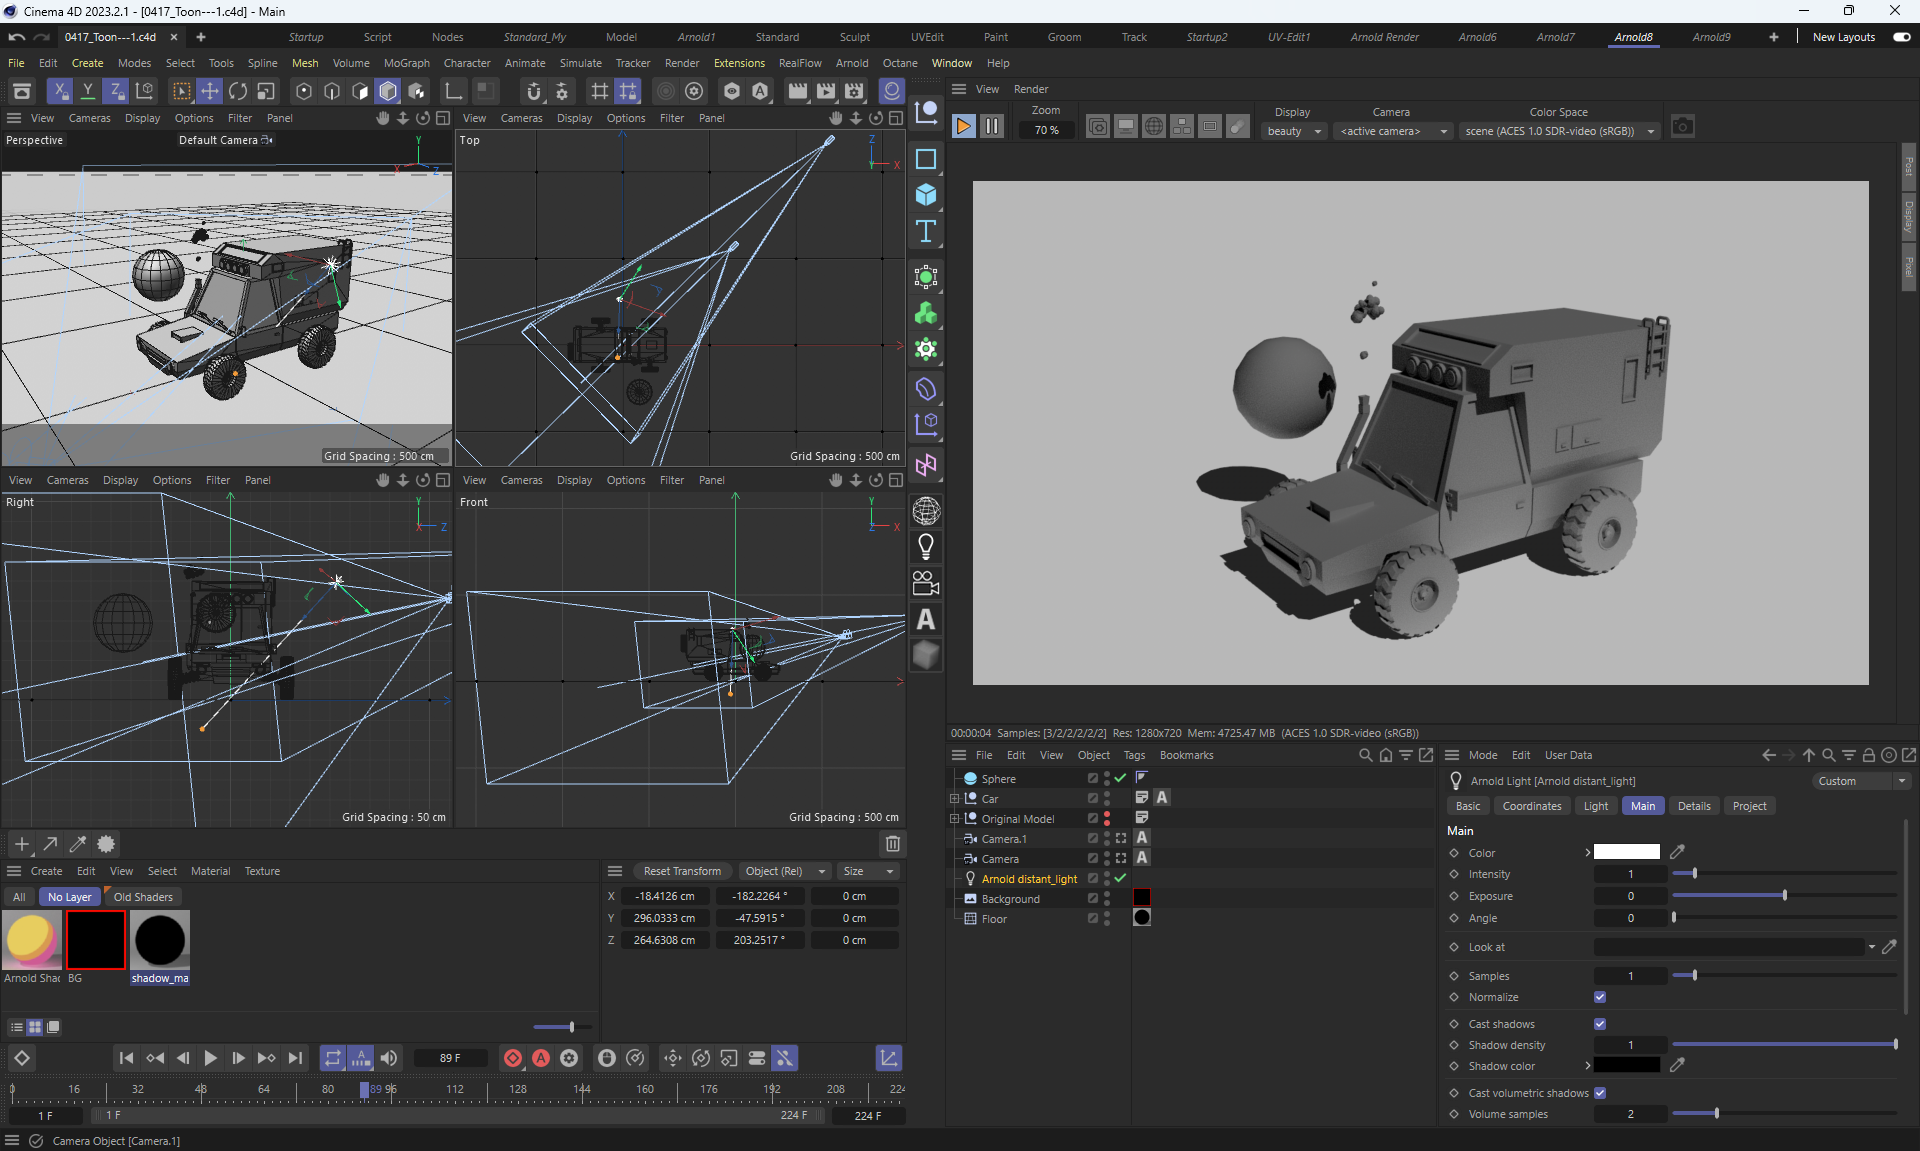Uncheck the Normalize checkbox

[1600, 997]
